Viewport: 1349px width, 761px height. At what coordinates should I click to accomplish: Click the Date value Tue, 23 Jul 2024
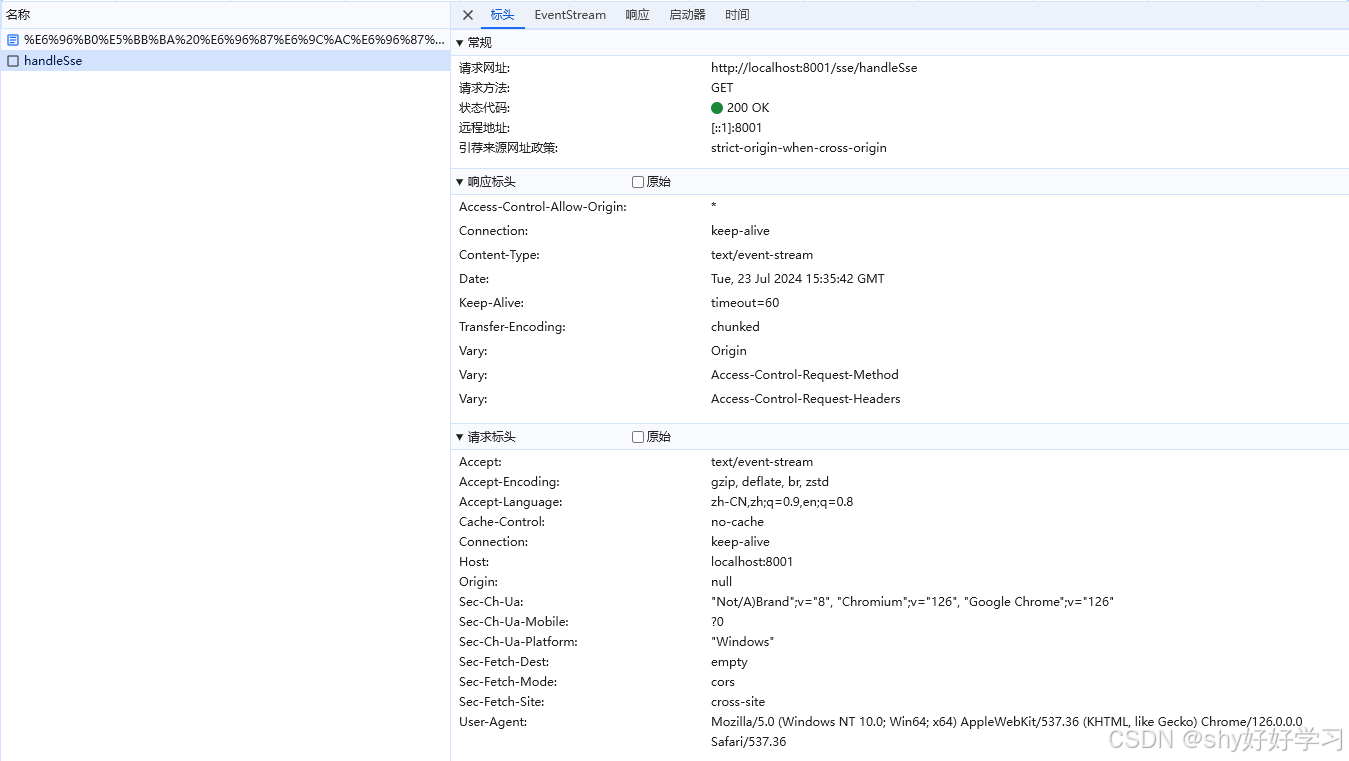798,279
